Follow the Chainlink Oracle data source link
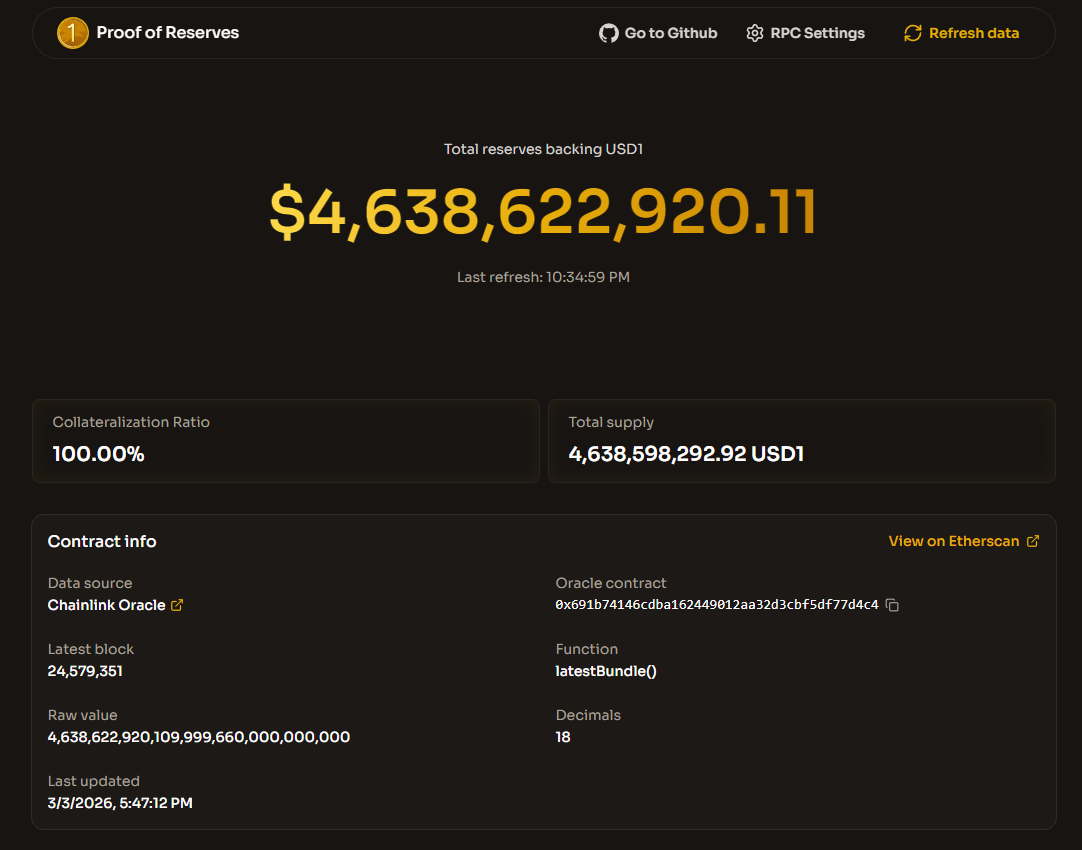The image size is (1082, 850). coord(106,605)
